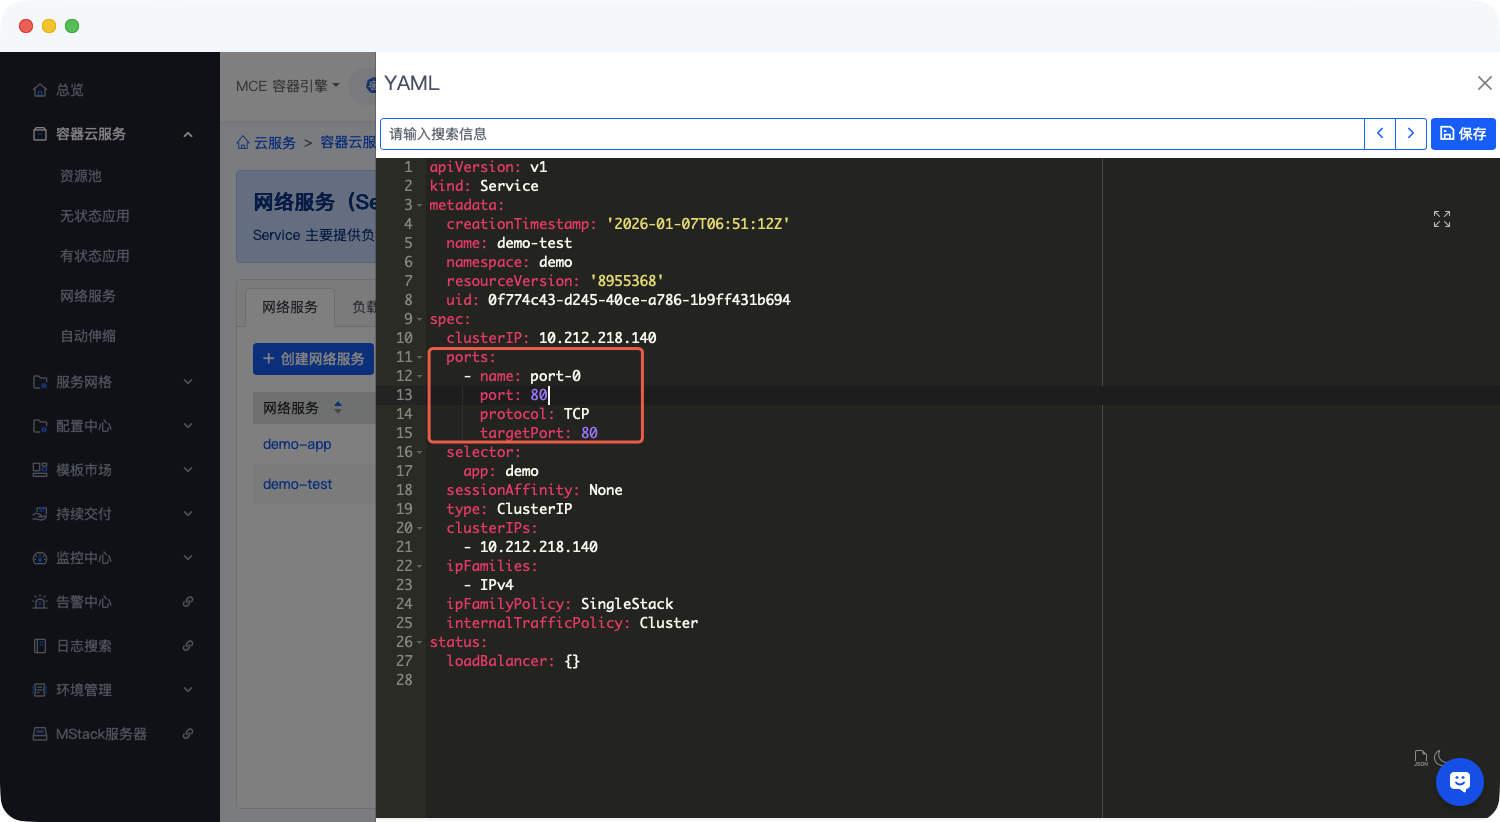Go to next search result arrow
Image resolution: width=1500 pixels, height=822 pixels.
(1410, 134)
